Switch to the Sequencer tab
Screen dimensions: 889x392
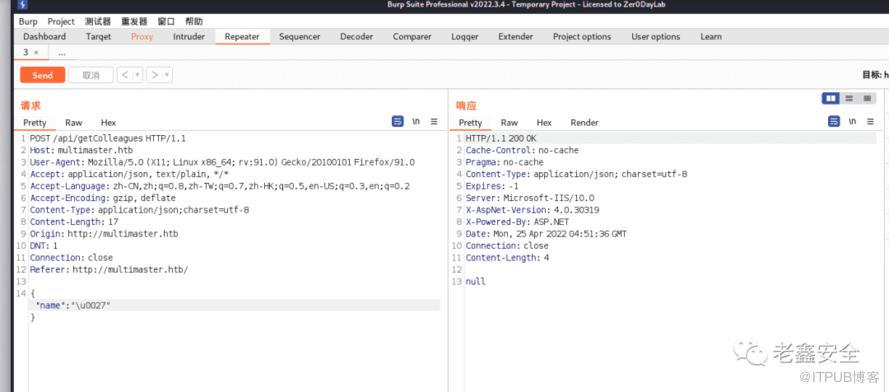tap(299, 36)
